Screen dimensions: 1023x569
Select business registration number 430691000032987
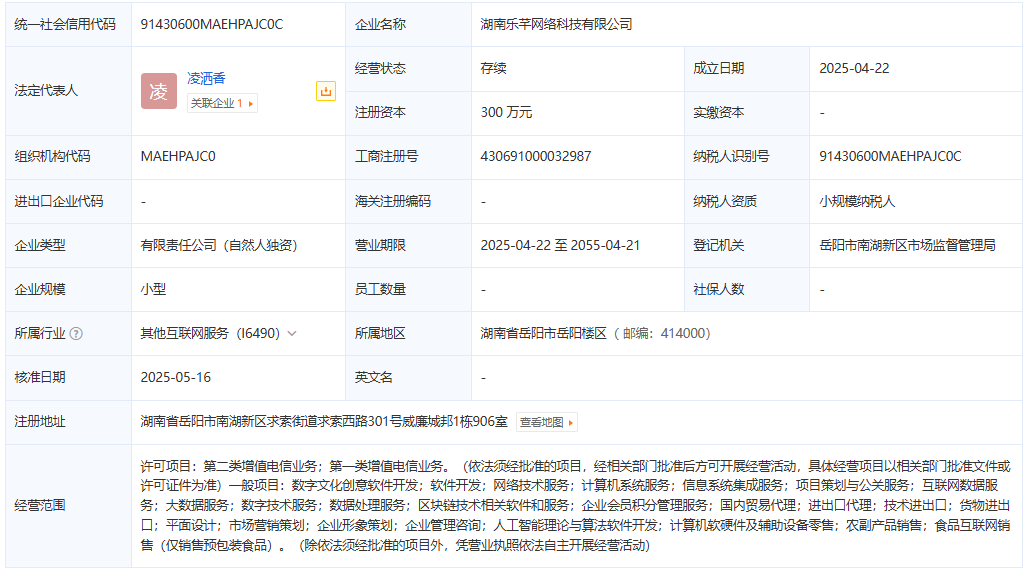(536, 156)
